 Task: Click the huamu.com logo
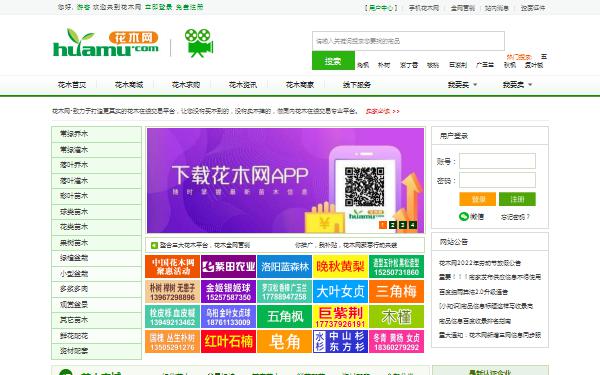pyautogui.click(x=106, y=43)
